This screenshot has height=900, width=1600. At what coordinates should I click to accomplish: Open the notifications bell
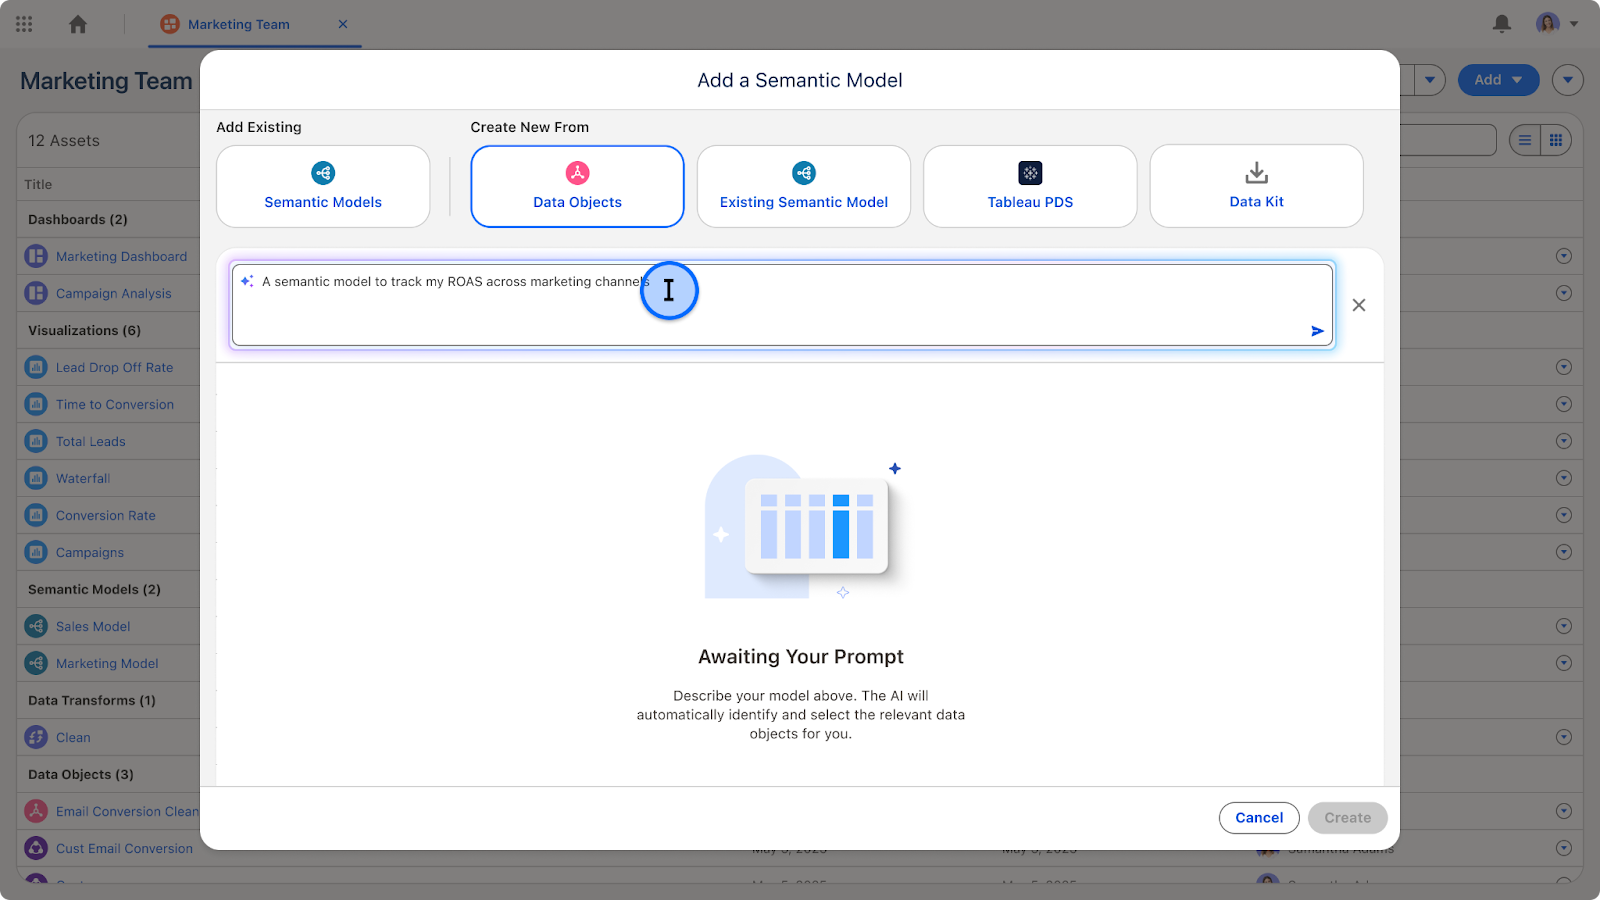pyautogui.click(x=1501, y=23)
